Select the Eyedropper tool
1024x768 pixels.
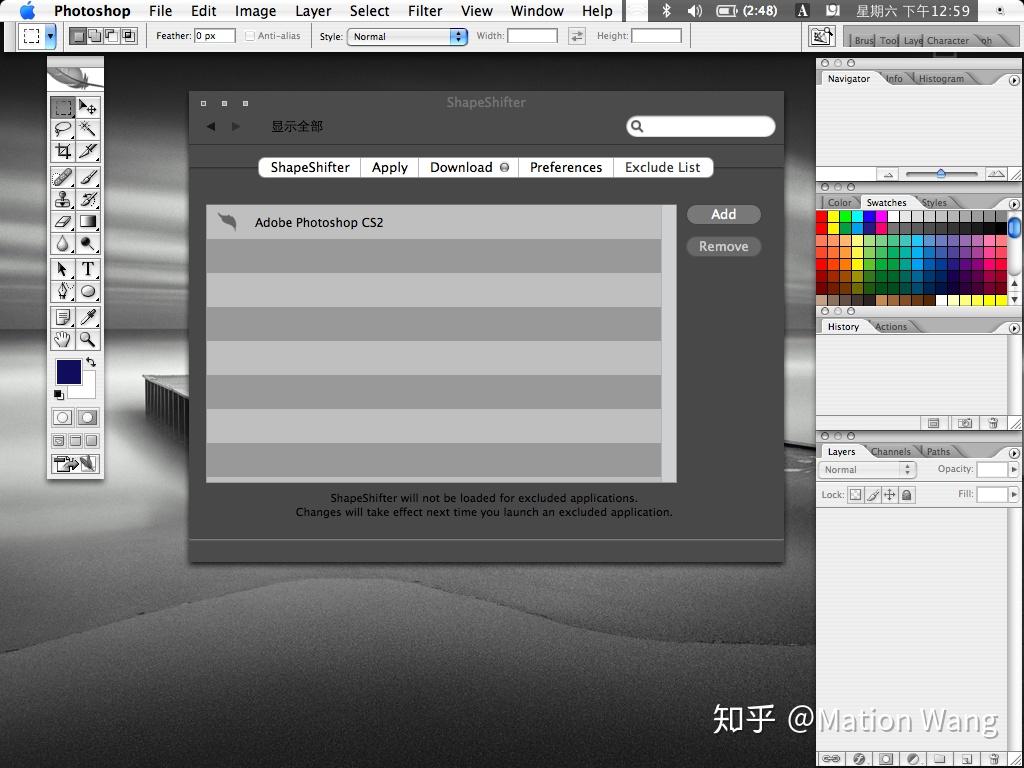click(88, 317)
